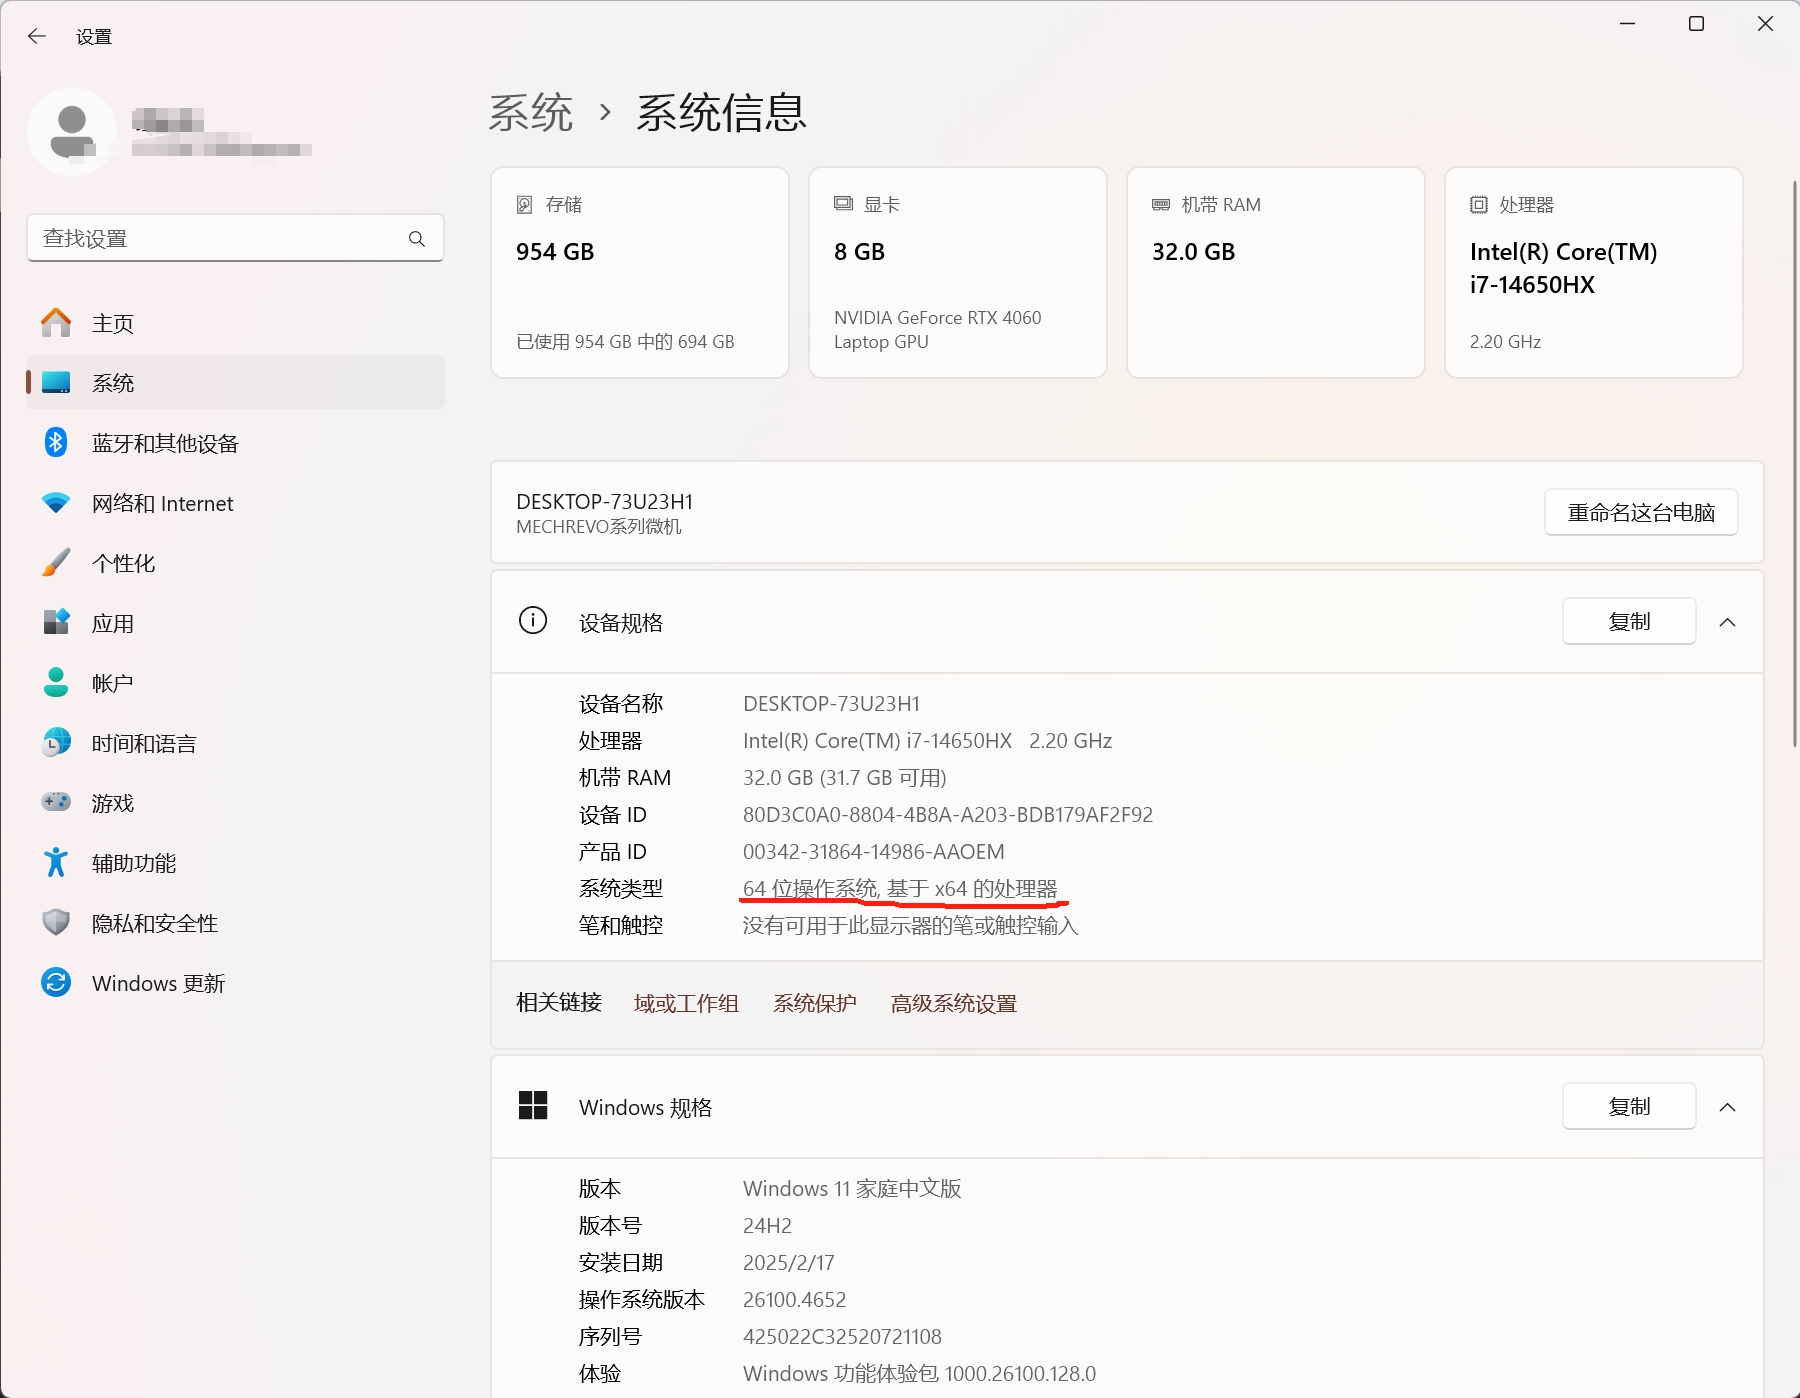Collapse the Windows 规格 section chevron
The width and height of the screenshot is (1800, 1398).
pyautogui.click(x=1727, y=1107)
